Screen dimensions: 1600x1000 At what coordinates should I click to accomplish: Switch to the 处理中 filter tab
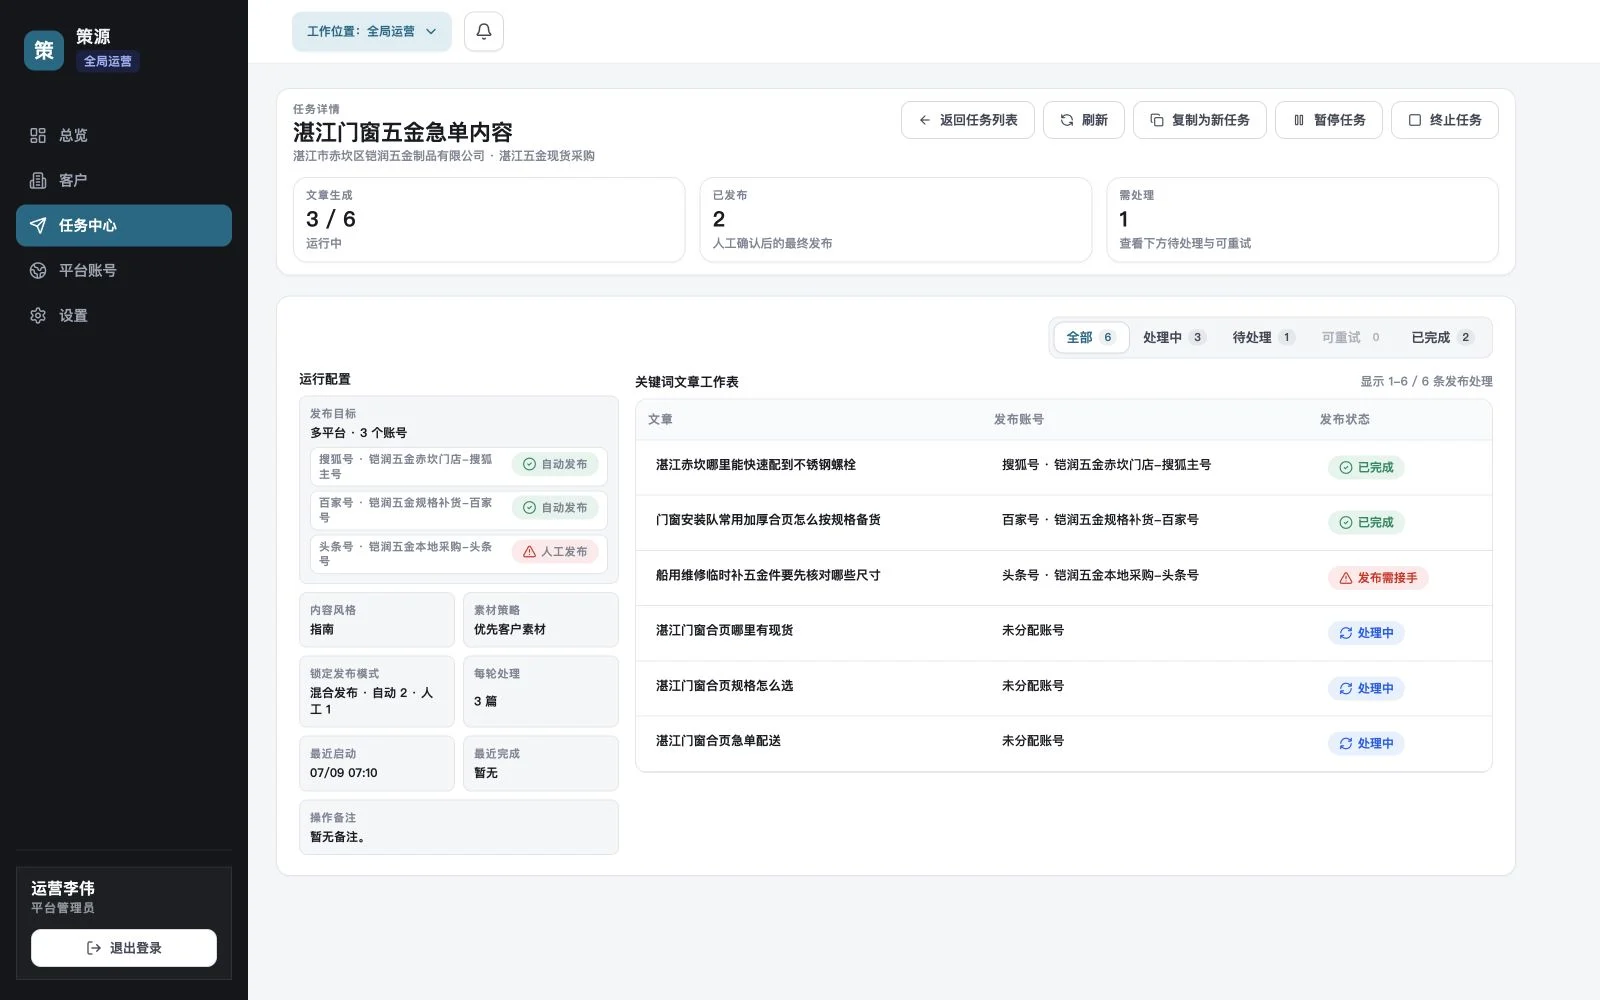1174,338
